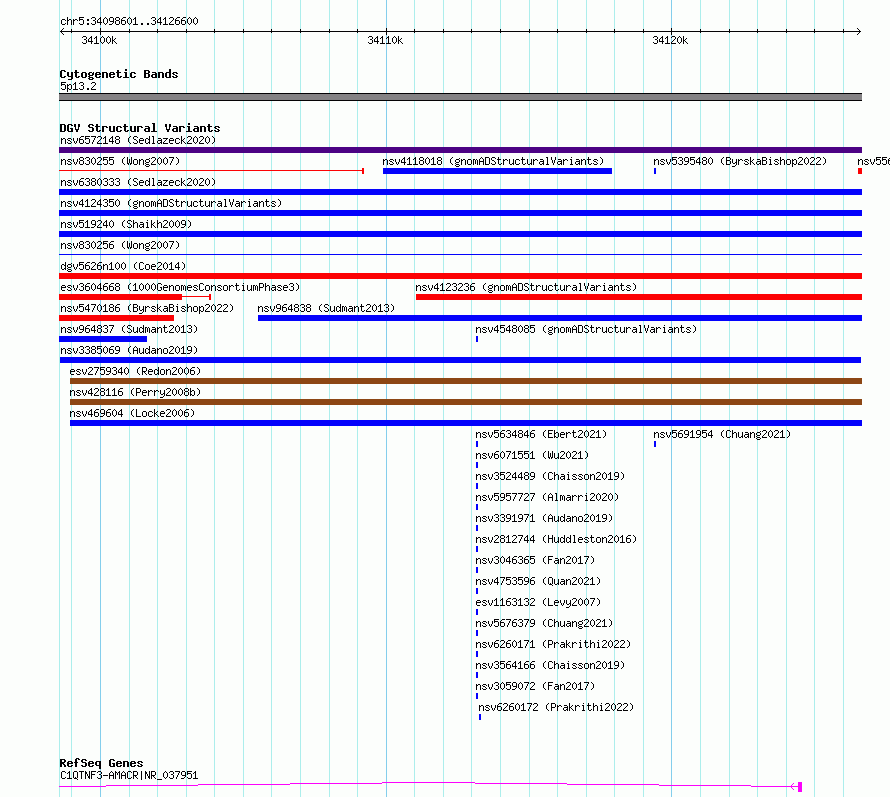Click the RefSeq Genes track heading
This screenshot has width=890, height=797.
(x=101, y=764)
